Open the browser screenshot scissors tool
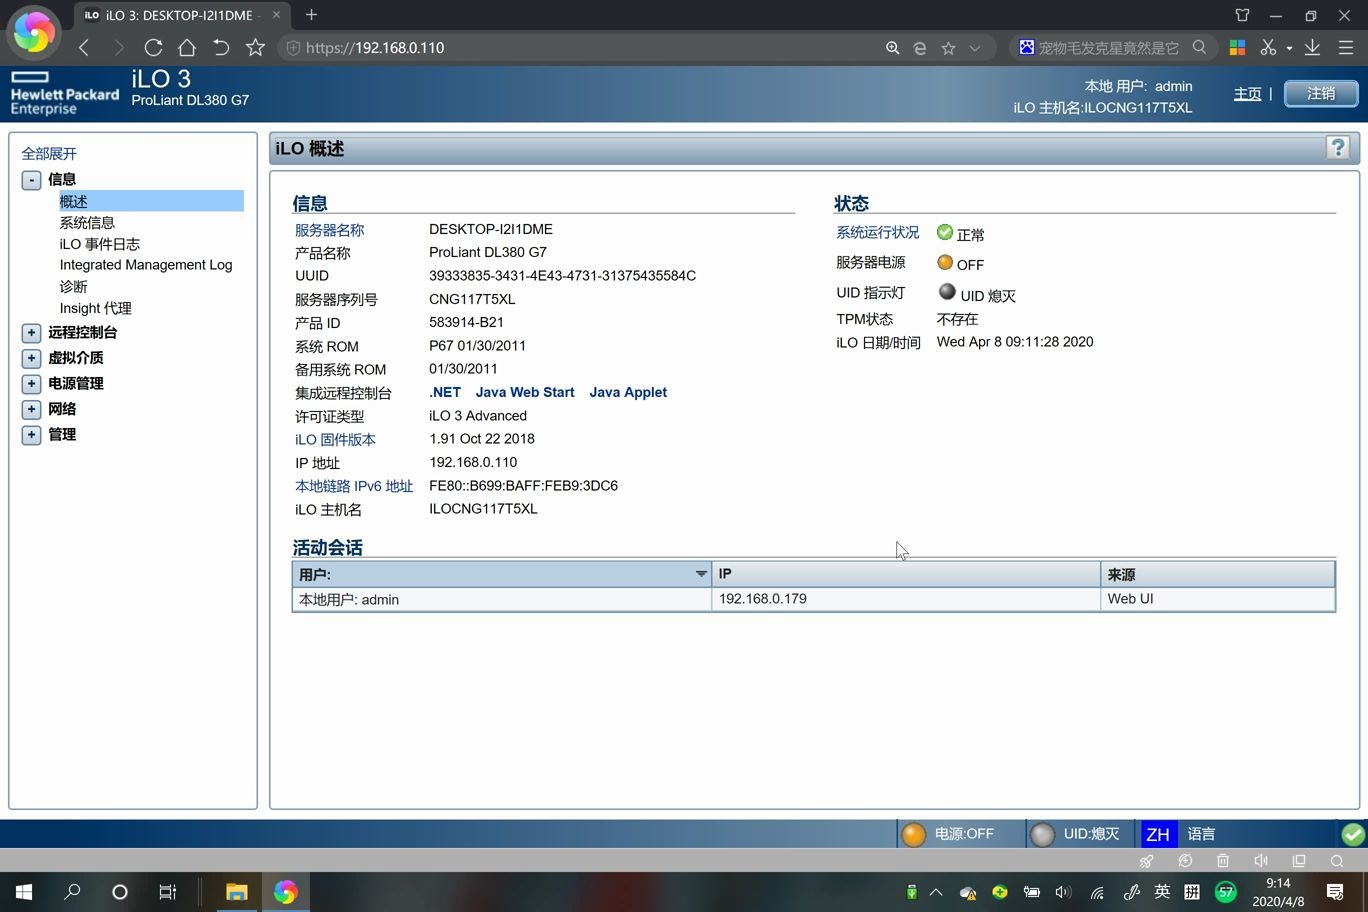Viewport: 1368px width, 912px height. [1270, 47]
